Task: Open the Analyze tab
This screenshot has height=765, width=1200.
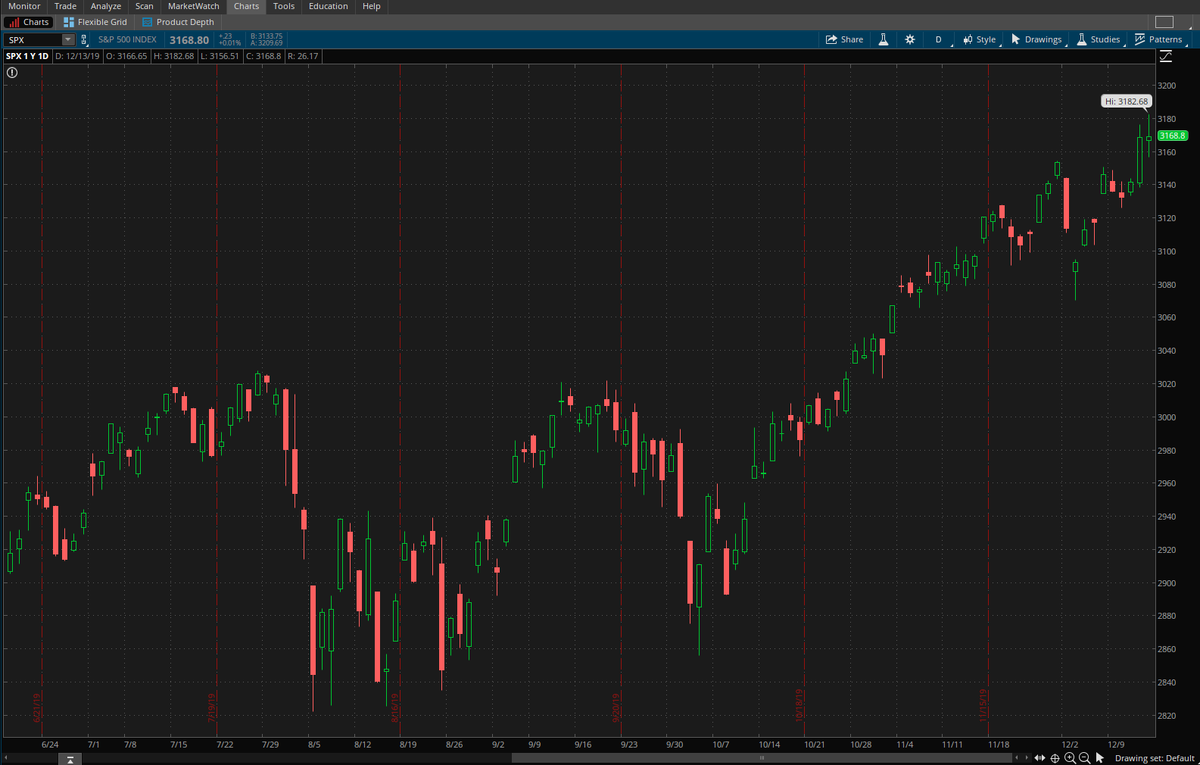Action: [106, 6]
